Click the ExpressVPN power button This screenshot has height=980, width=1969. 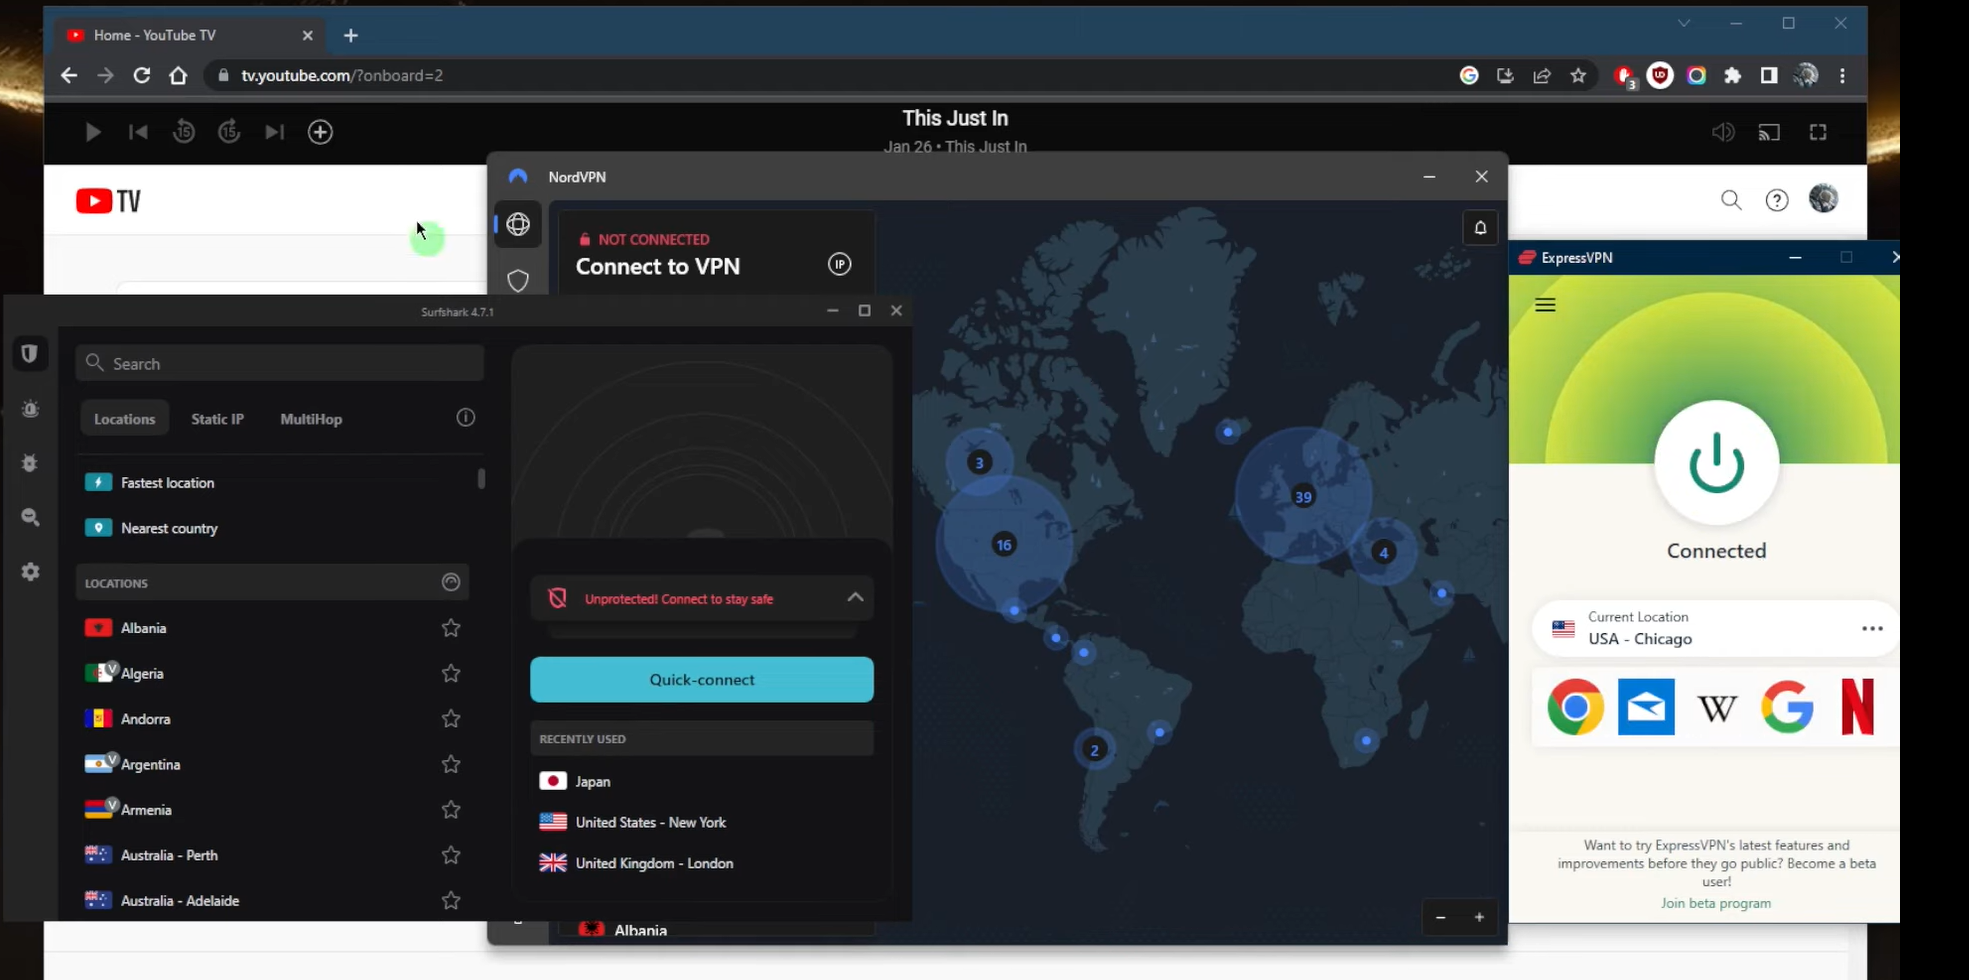point(1716,462)
